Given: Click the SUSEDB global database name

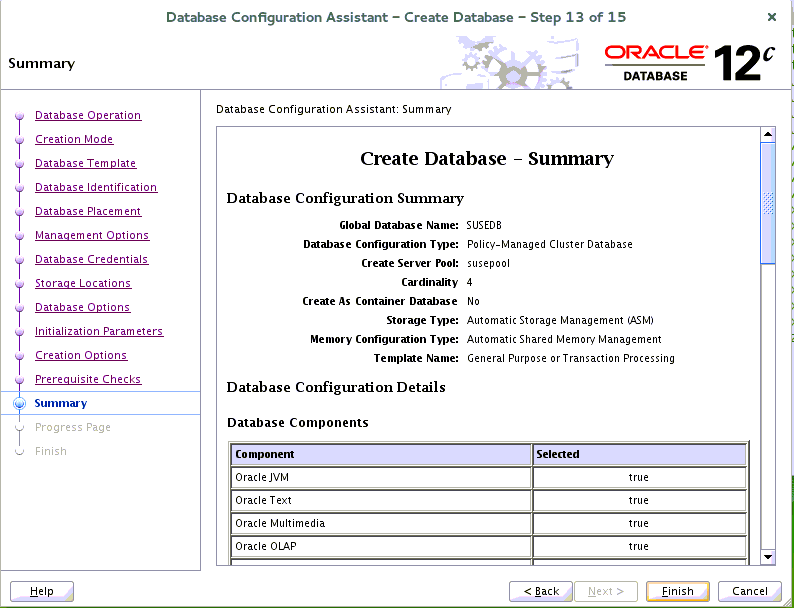Looking at the screenshot, I should tap(484, 225).
